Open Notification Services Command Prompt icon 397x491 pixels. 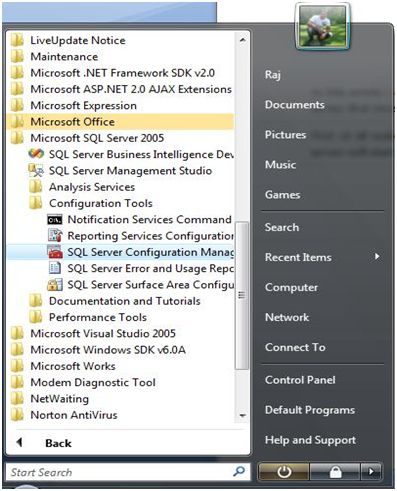pos(55,219)
